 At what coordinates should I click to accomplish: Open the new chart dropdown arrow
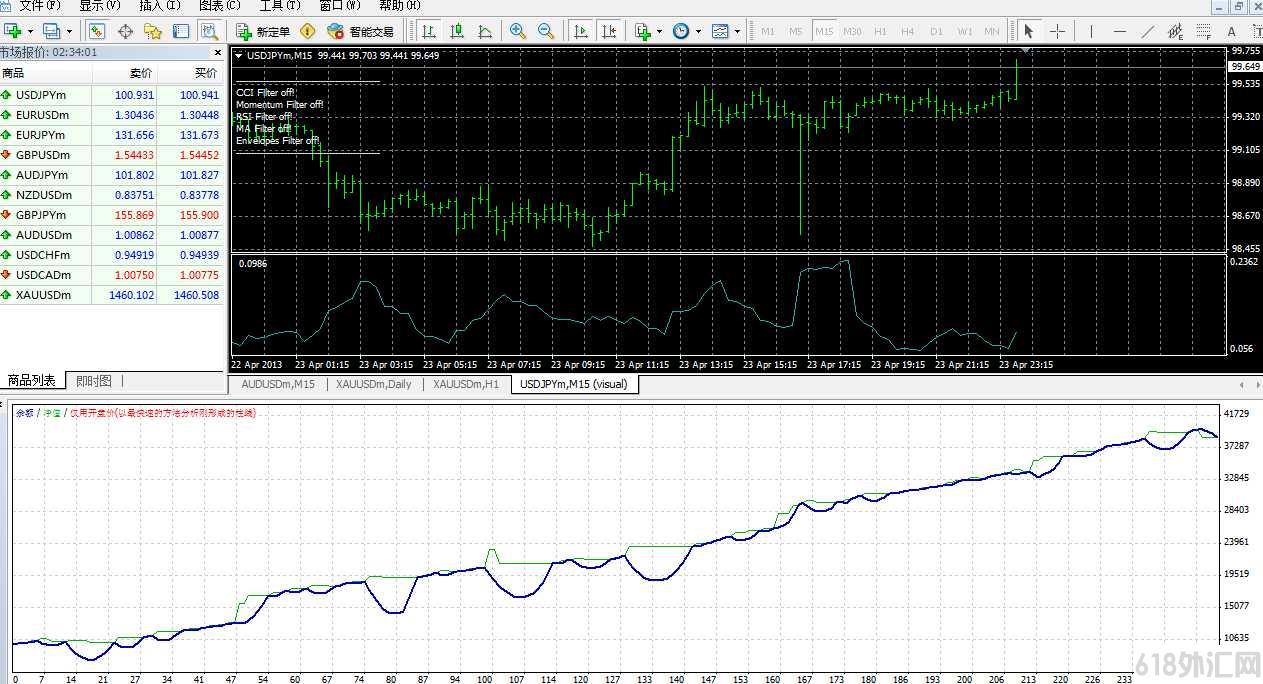[x=30, y=31]
